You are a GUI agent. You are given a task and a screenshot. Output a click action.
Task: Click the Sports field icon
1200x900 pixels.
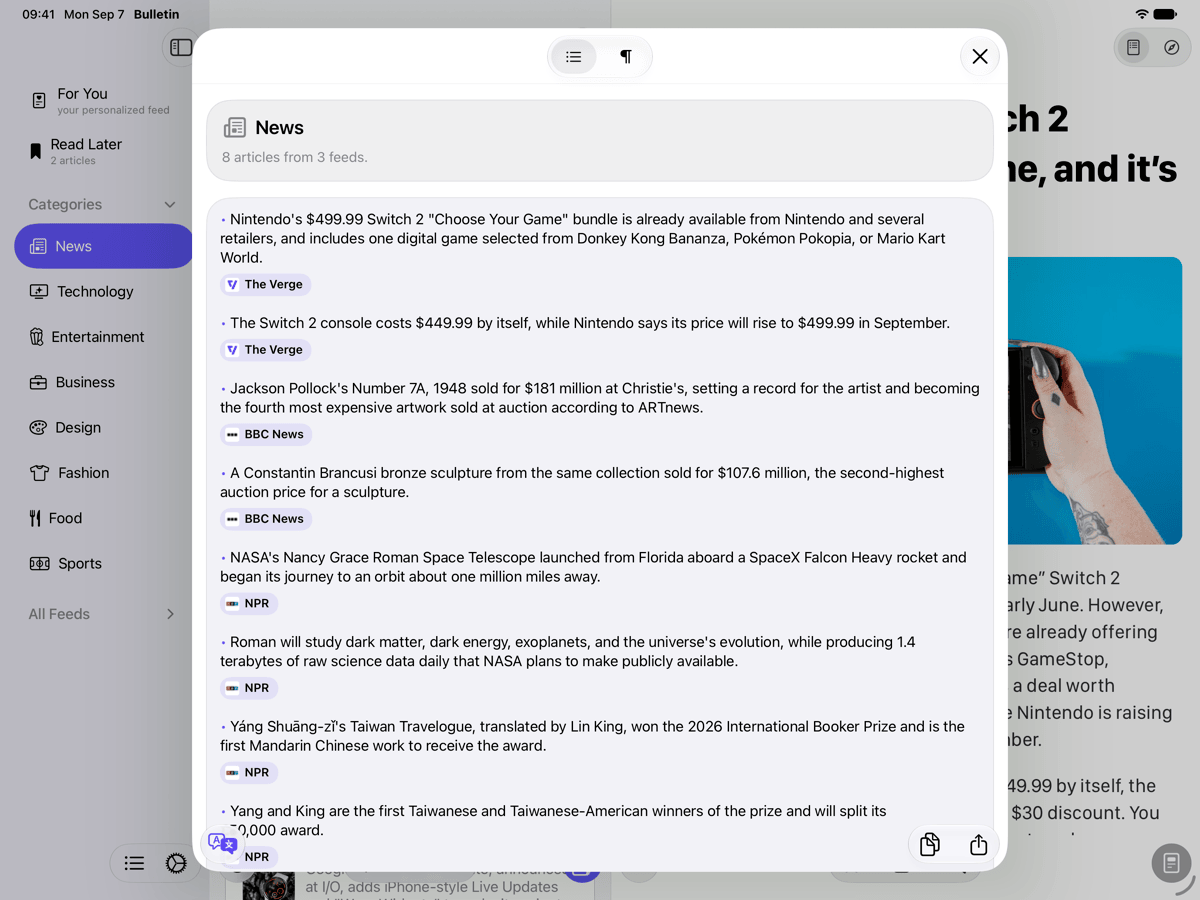pos(39,563)
